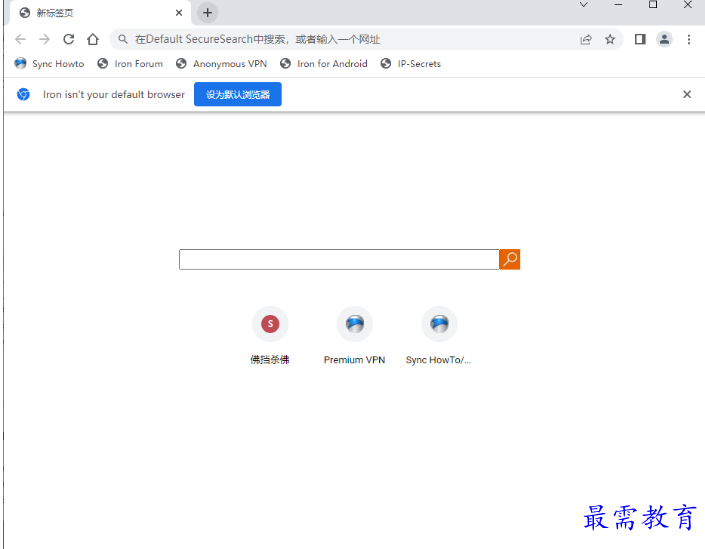Click 设为默认浏览器 button
The image size is (705, 549).
click(238, 94)
